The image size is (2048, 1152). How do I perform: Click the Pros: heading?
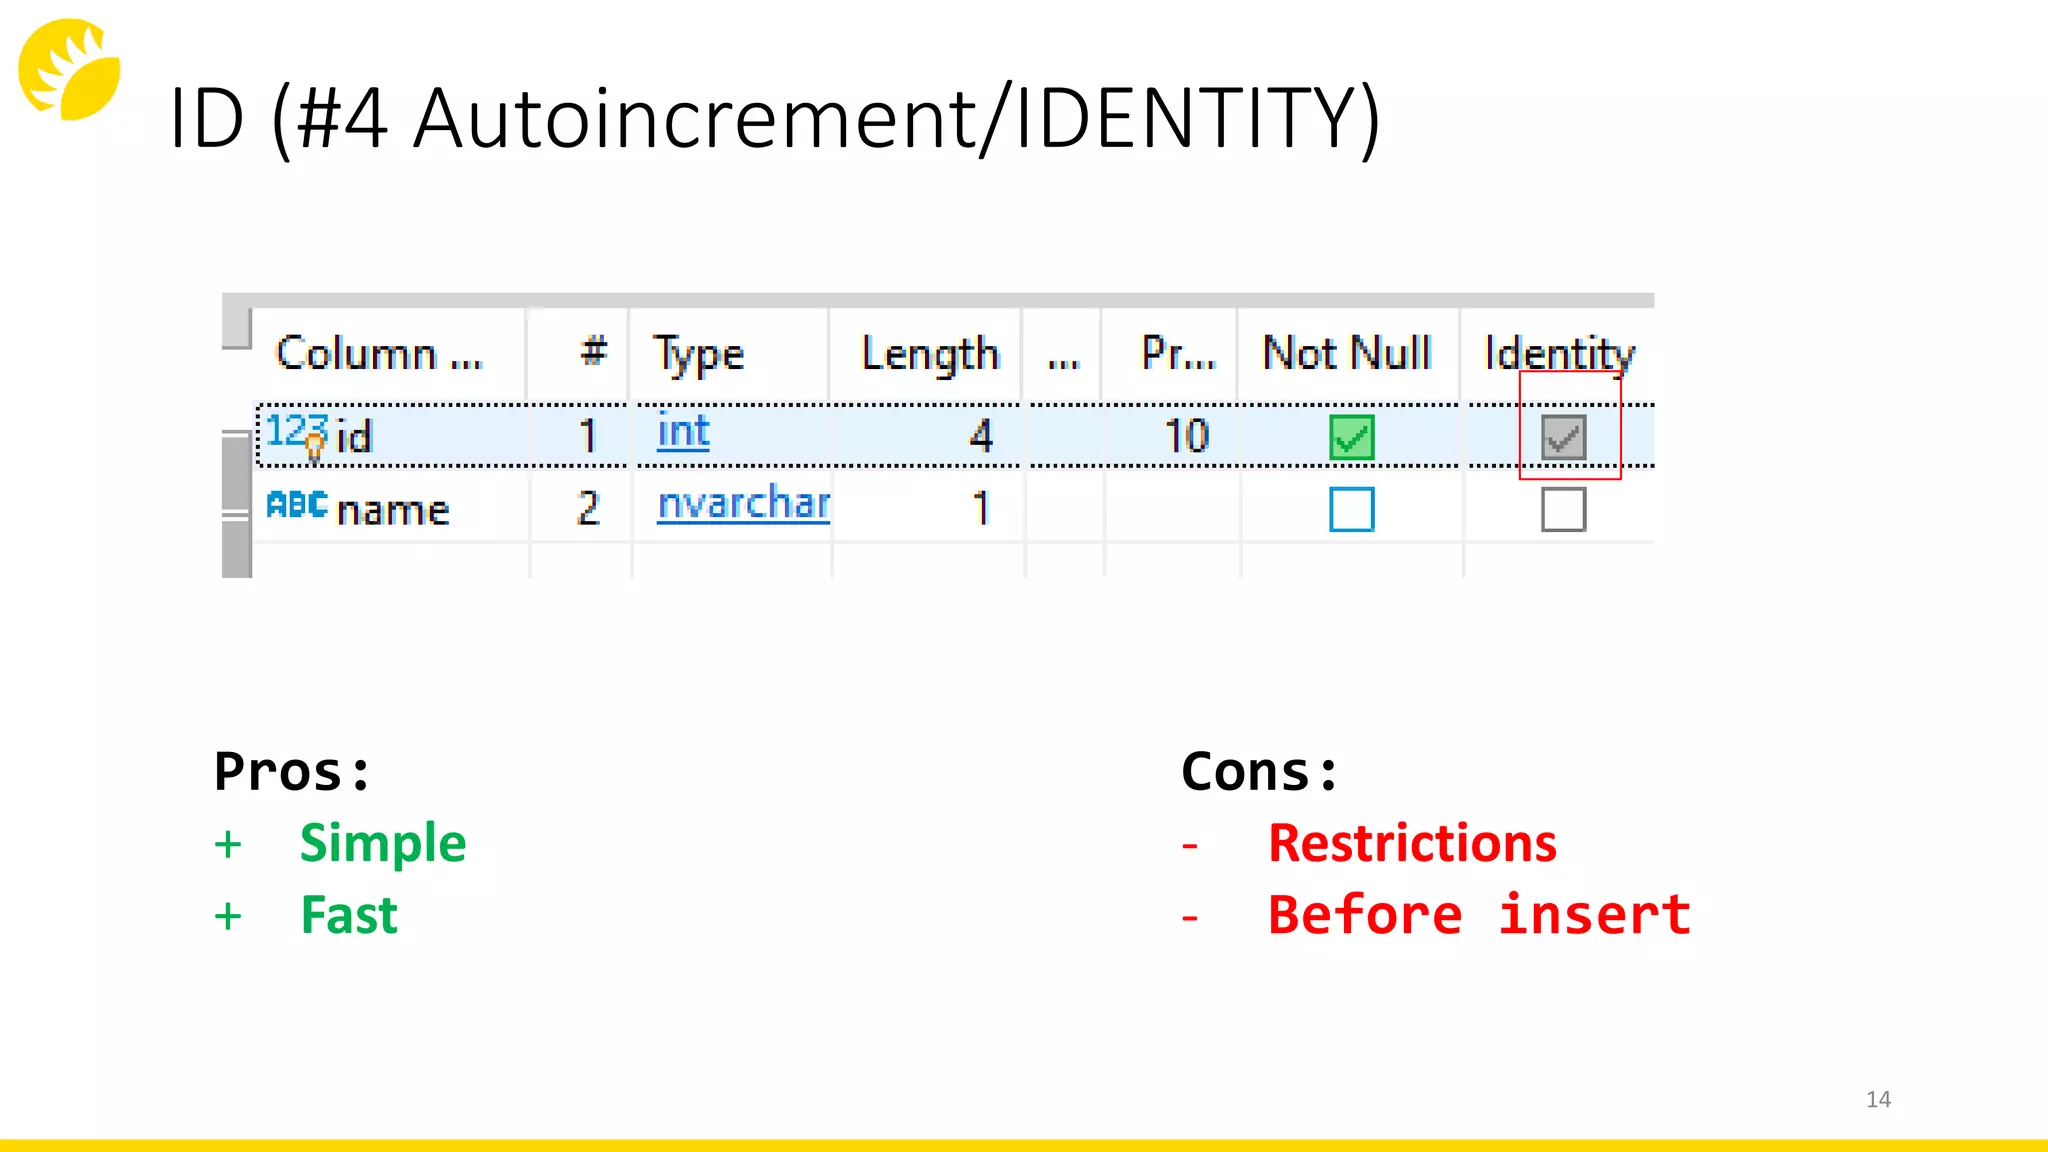point(292,771)
